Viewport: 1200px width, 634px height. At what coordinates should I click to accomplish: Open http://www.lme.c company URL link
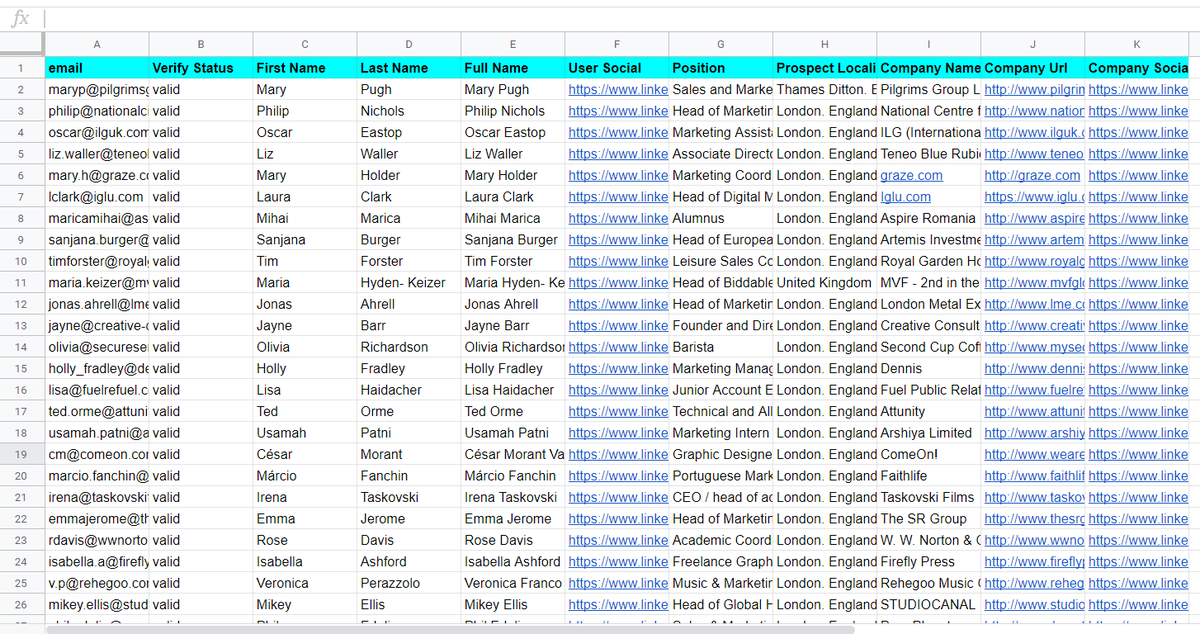tap(1034, 305)
